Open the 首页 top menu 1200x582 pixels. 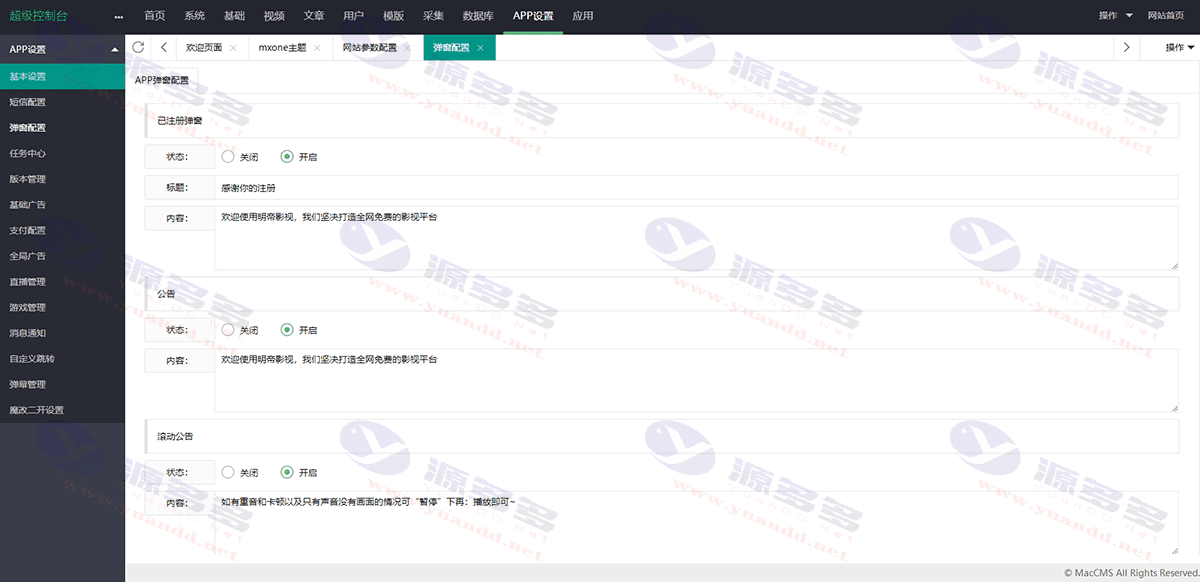(x=154, y=16)
